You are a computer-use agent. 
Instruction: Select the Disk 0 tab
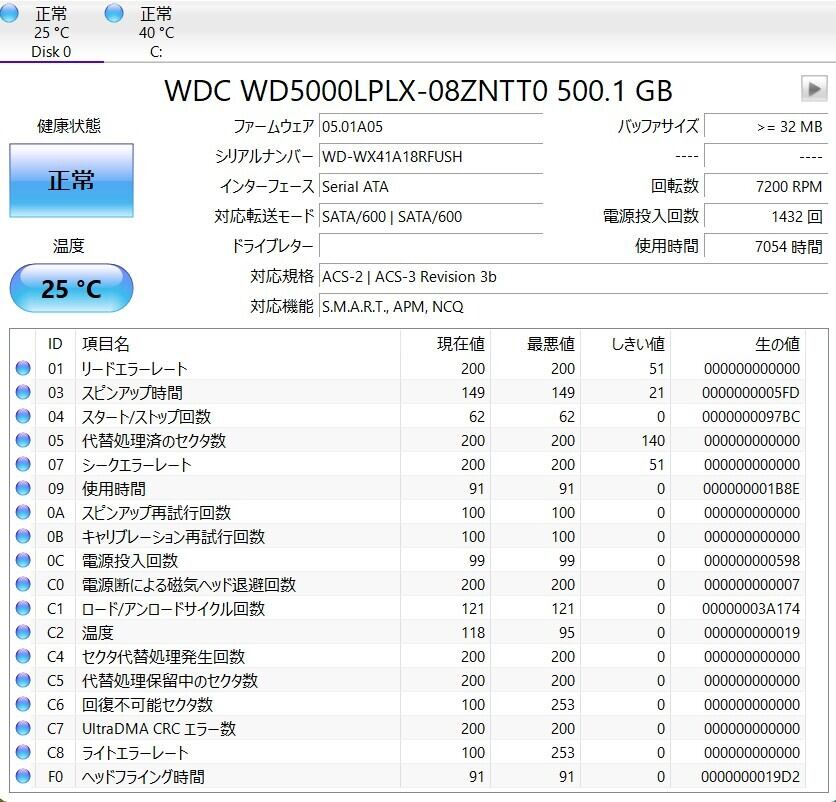coord(51,33)
